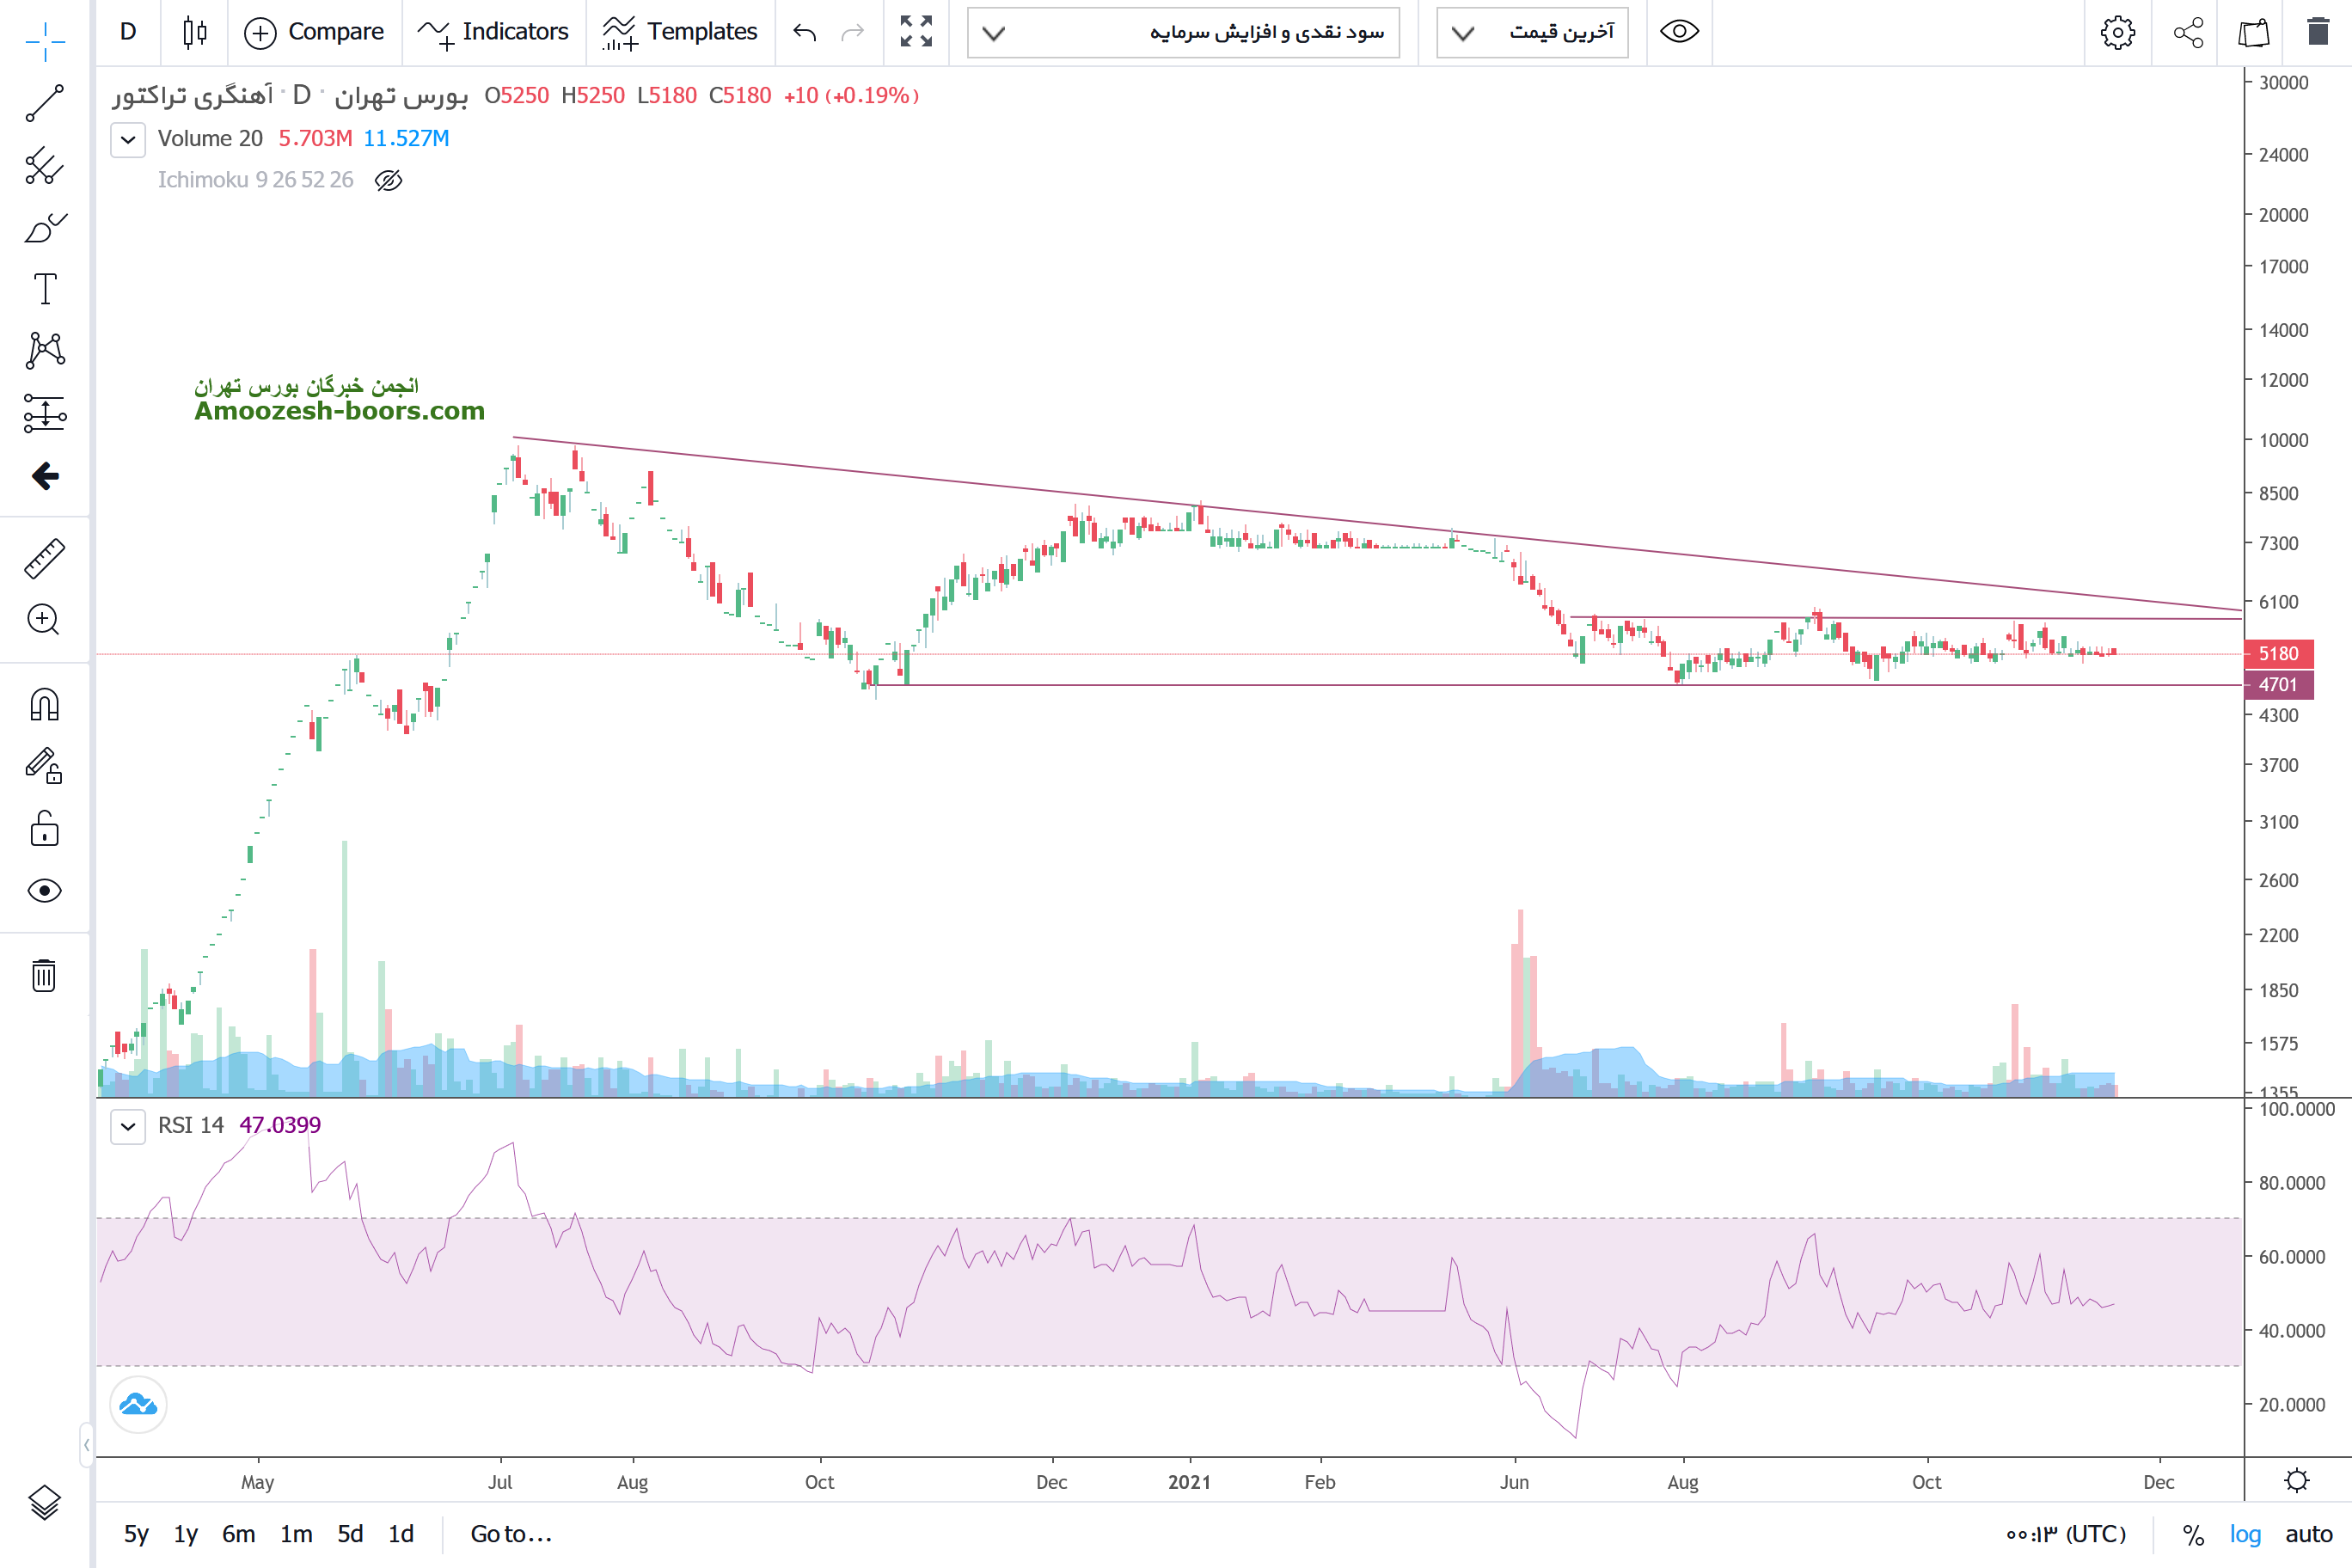The width and height of the screenshot is (2352, 1568).
Task: Open the Templates menu
Action: (680, 32)
